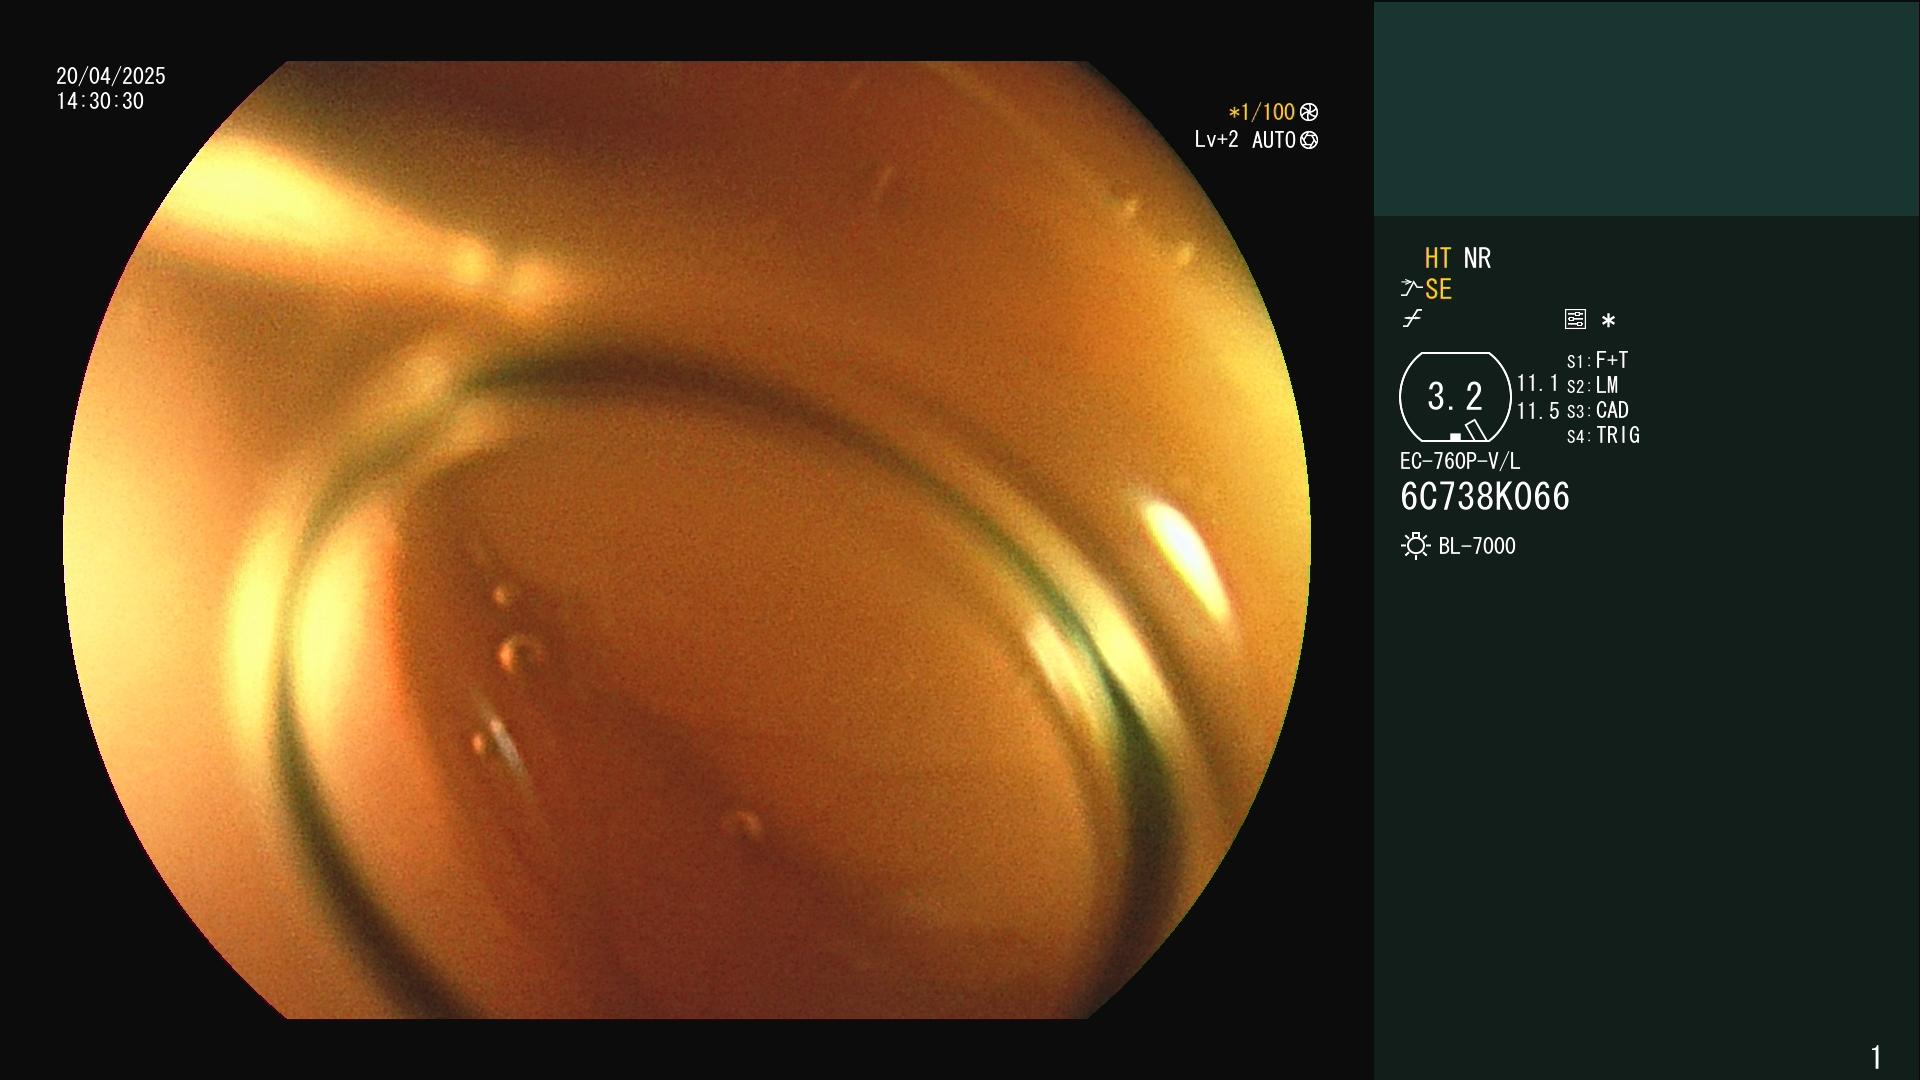Click the image counter 1
1920x1080 pixels.
1876,1057
